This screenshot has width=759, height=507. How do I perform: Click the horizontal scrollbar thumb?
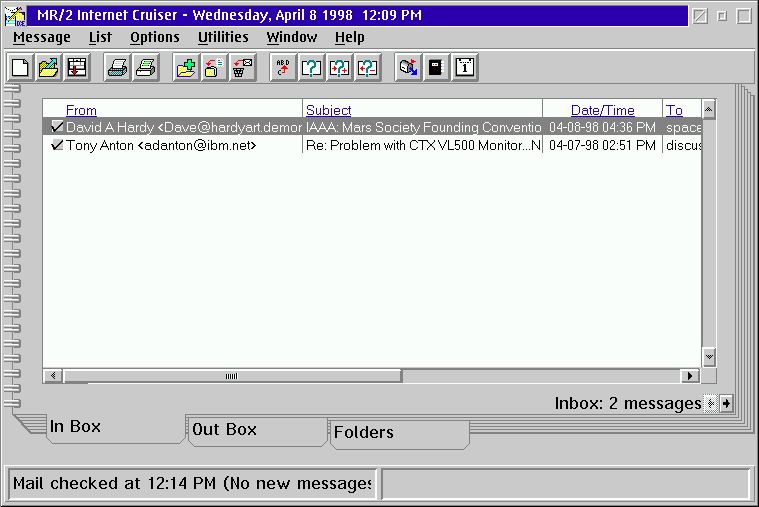[232, 376]
